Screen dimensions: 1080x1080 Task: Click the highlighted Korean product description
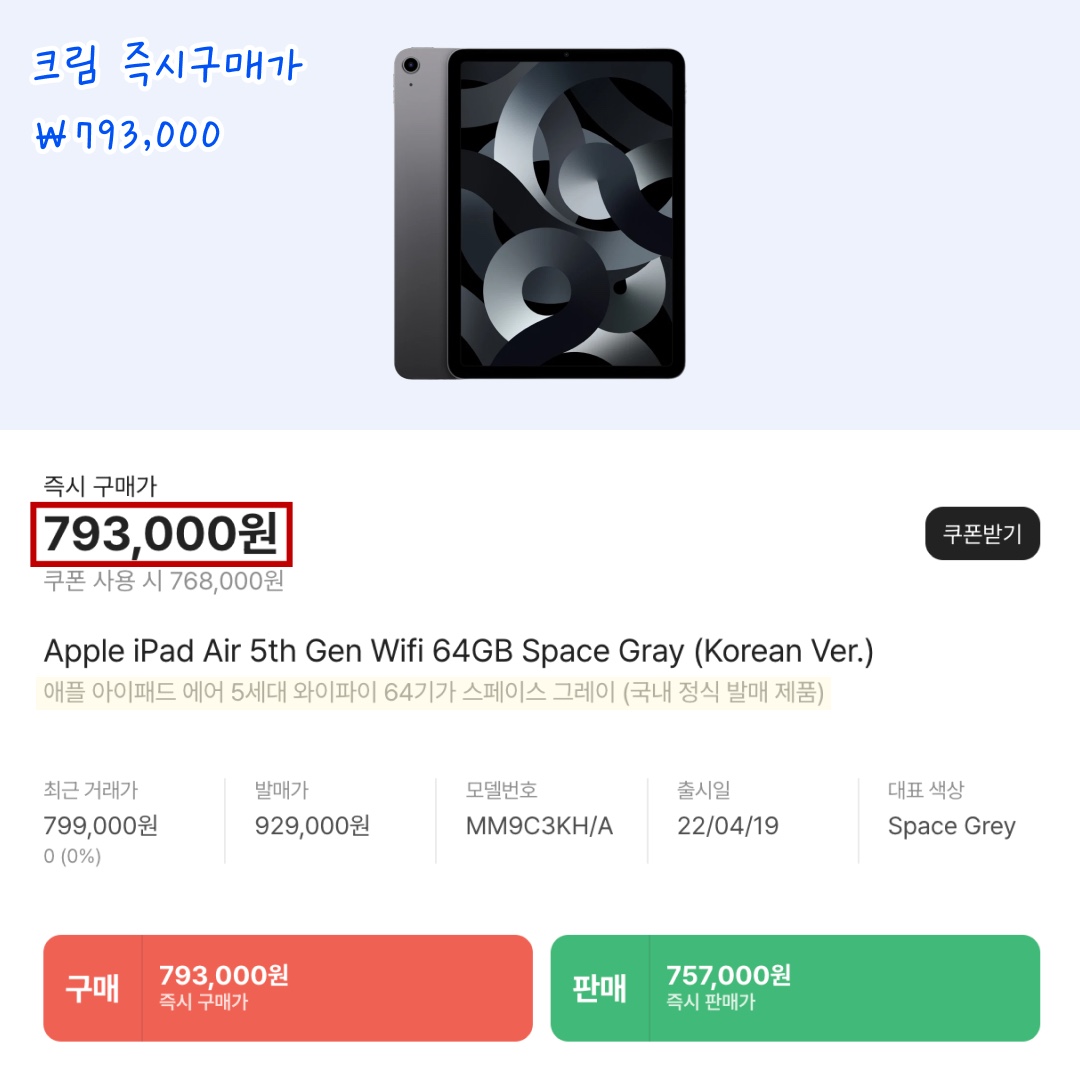tap(434, 693)
